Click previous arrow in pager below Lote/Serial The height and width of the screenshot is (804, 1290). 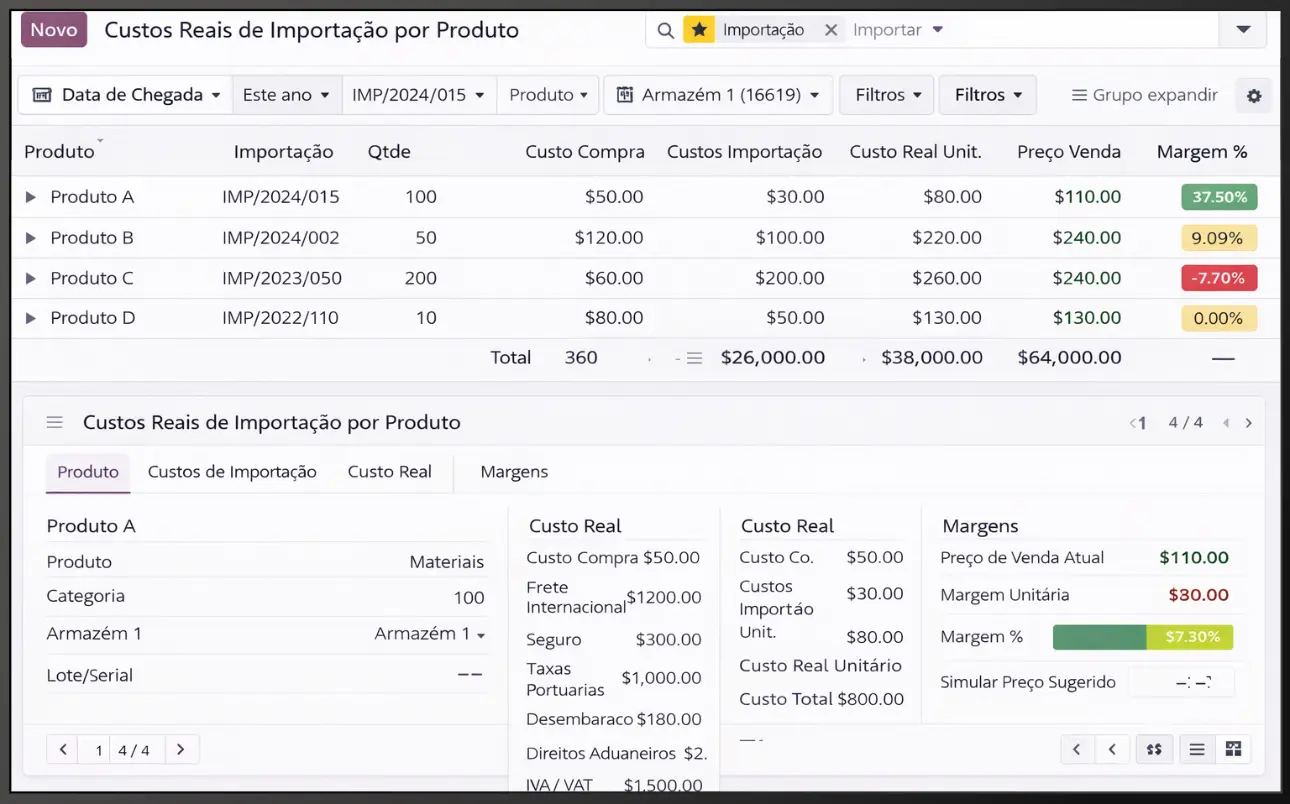pos(63,749)
